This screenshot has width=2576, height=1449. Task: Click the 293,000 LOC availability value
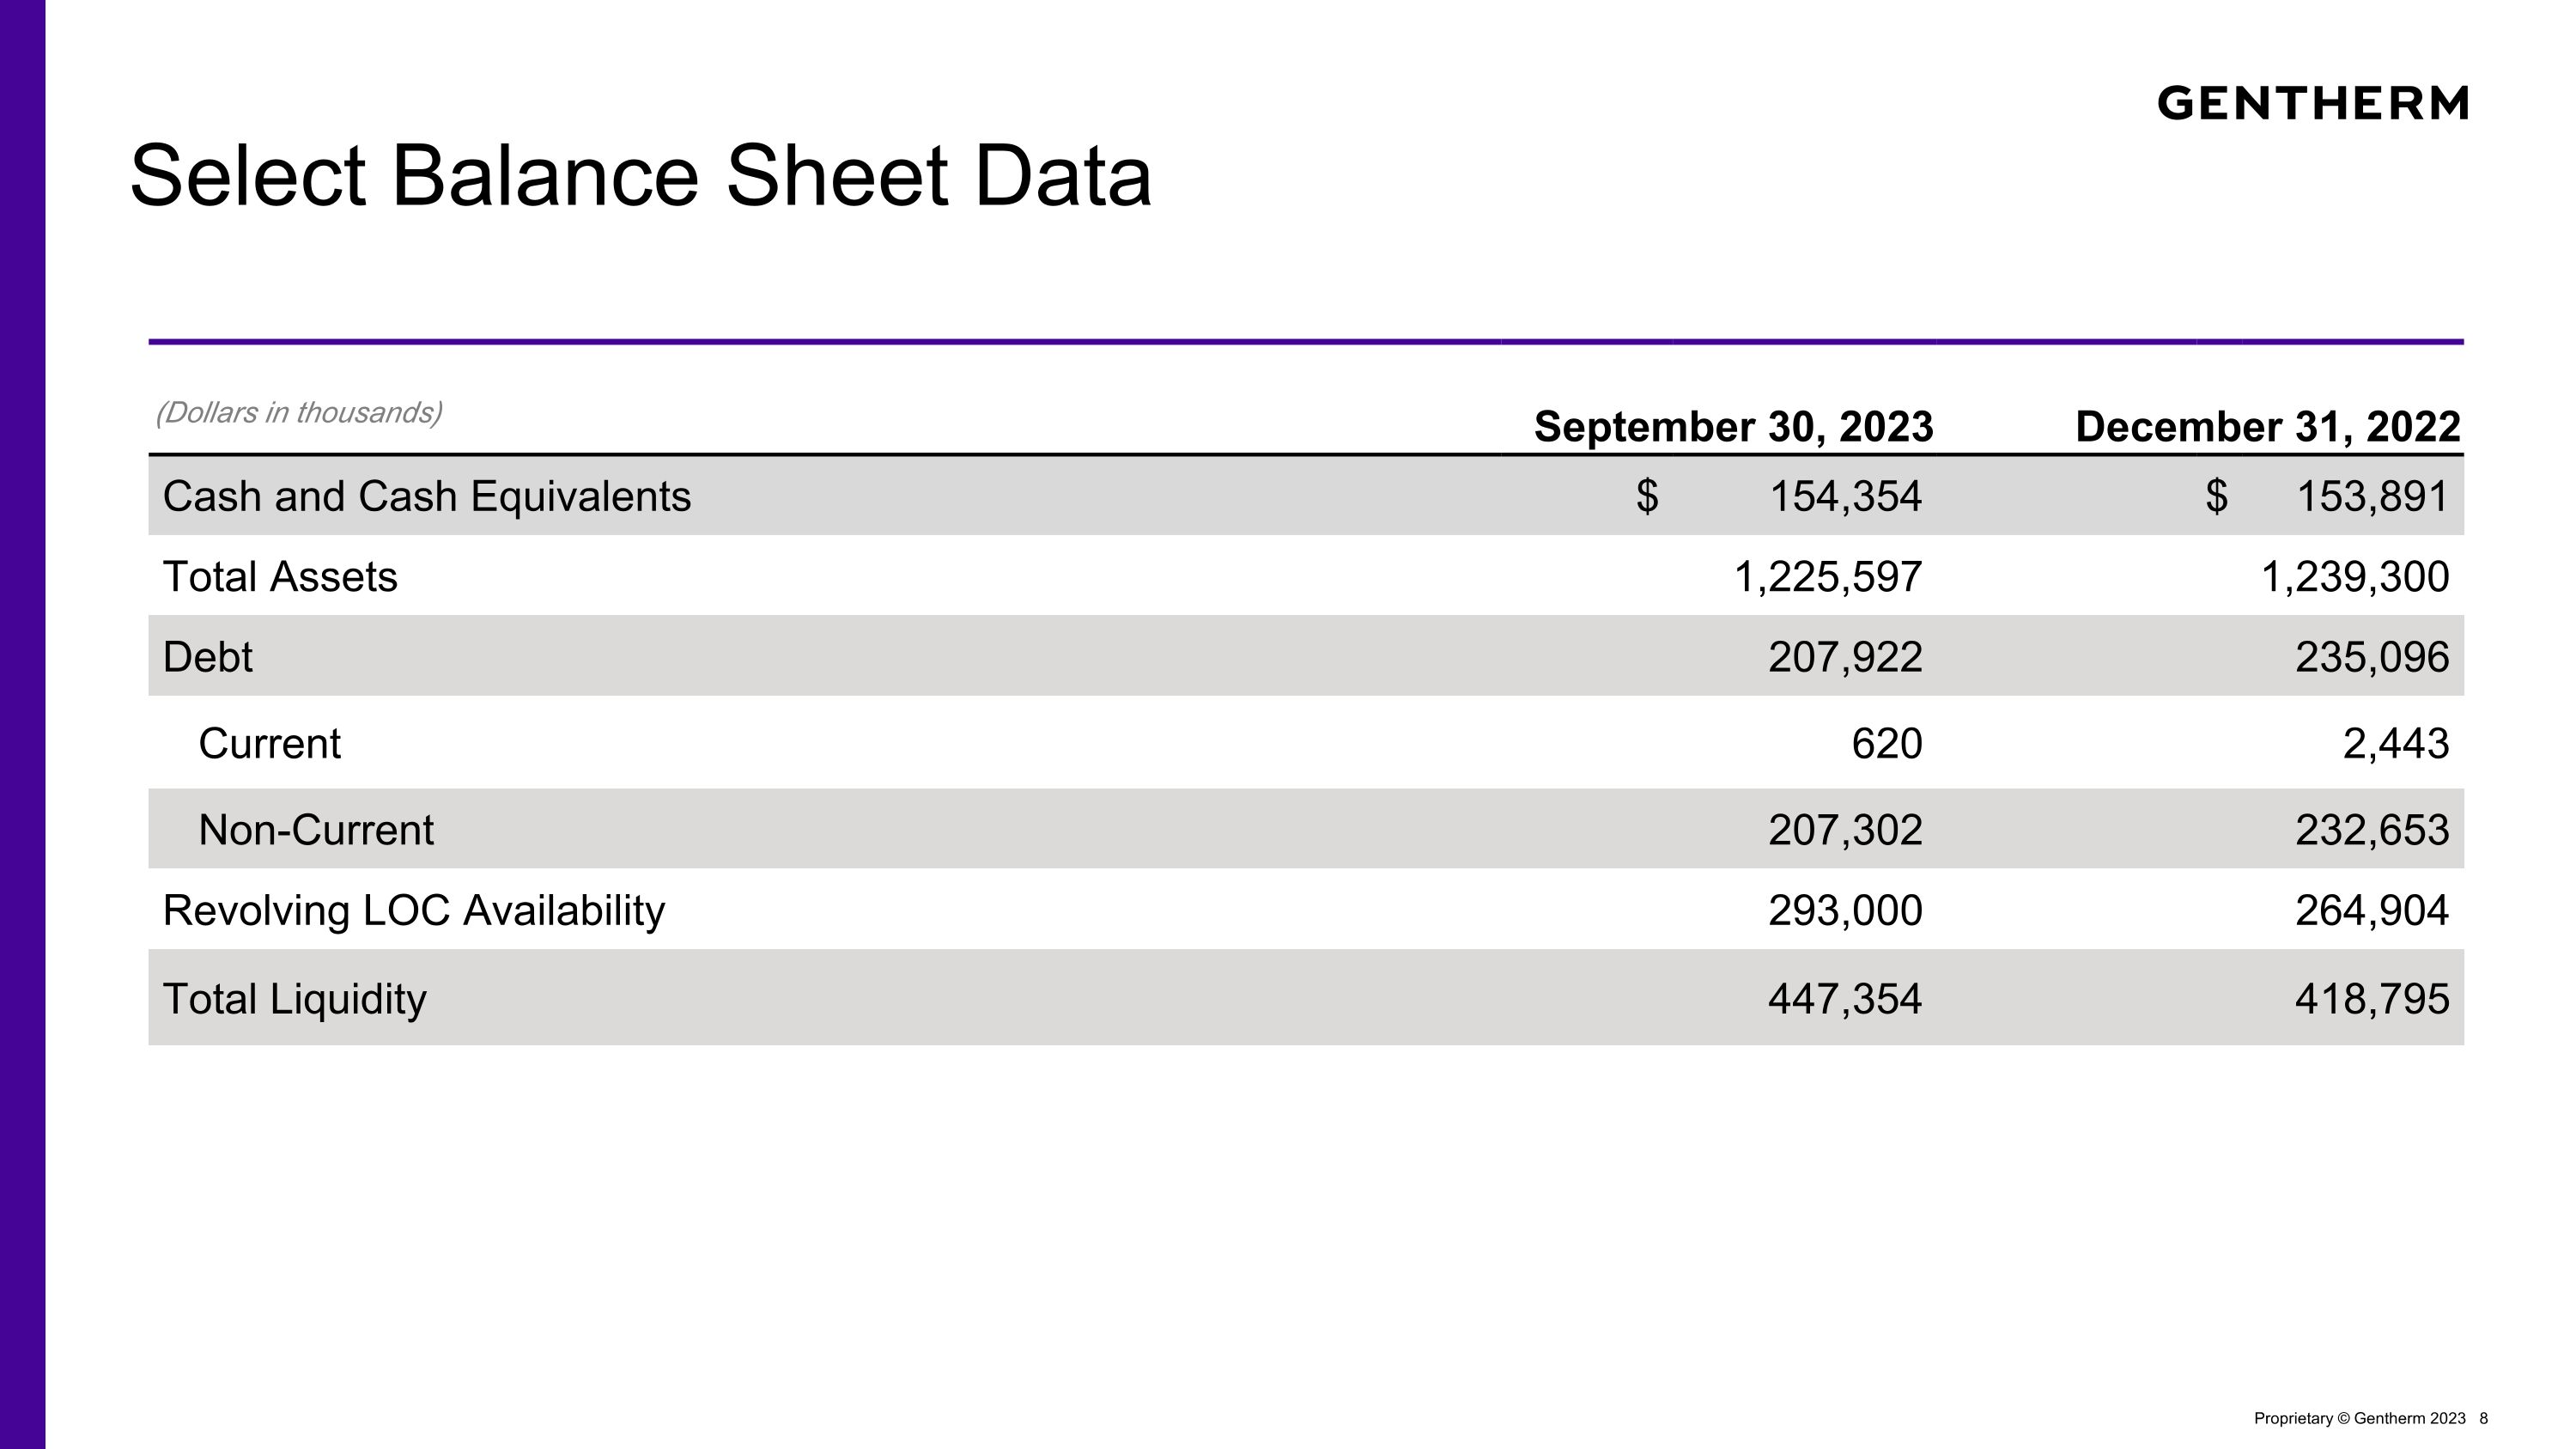pyautogui.click(x=1845, y=911)
